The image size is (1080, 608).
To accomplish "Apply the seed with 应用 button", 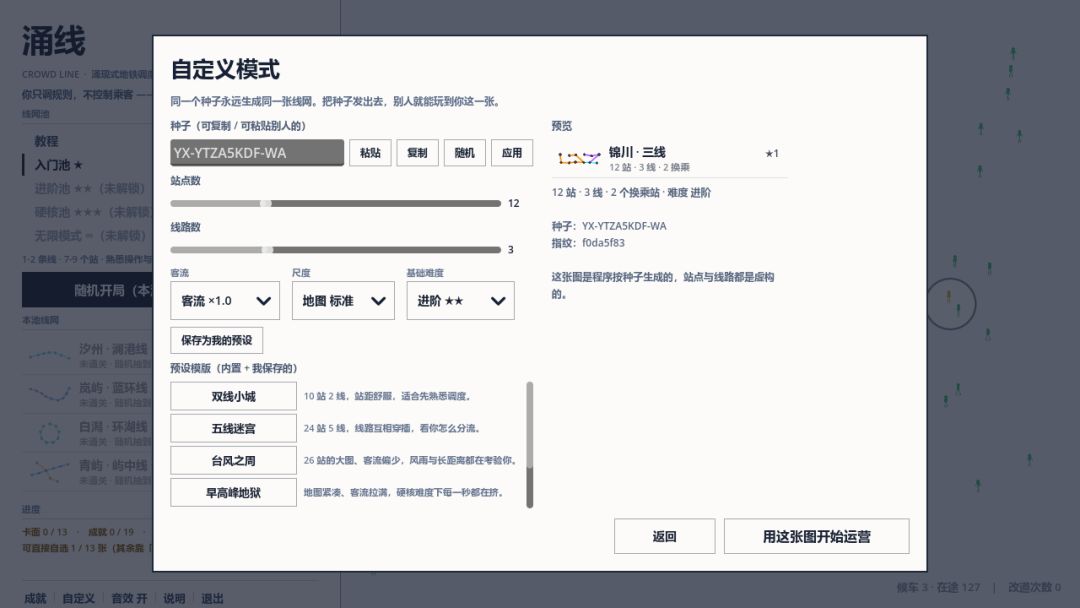I will pyautogui.click(x=512, y=153).
